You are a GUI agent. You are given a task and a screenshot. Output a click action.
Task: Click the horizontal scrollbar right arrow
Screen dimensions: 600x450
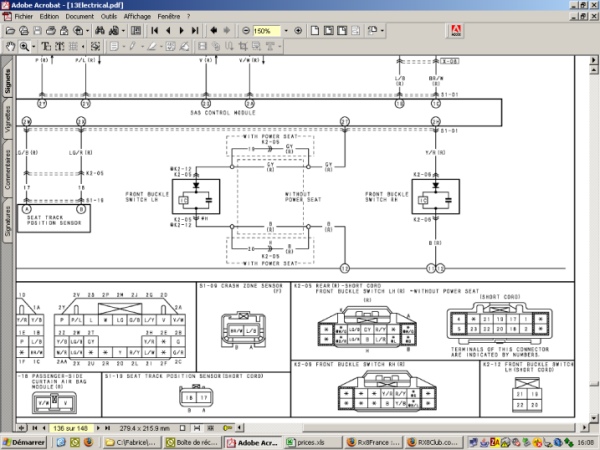click(x=584, y=427)
